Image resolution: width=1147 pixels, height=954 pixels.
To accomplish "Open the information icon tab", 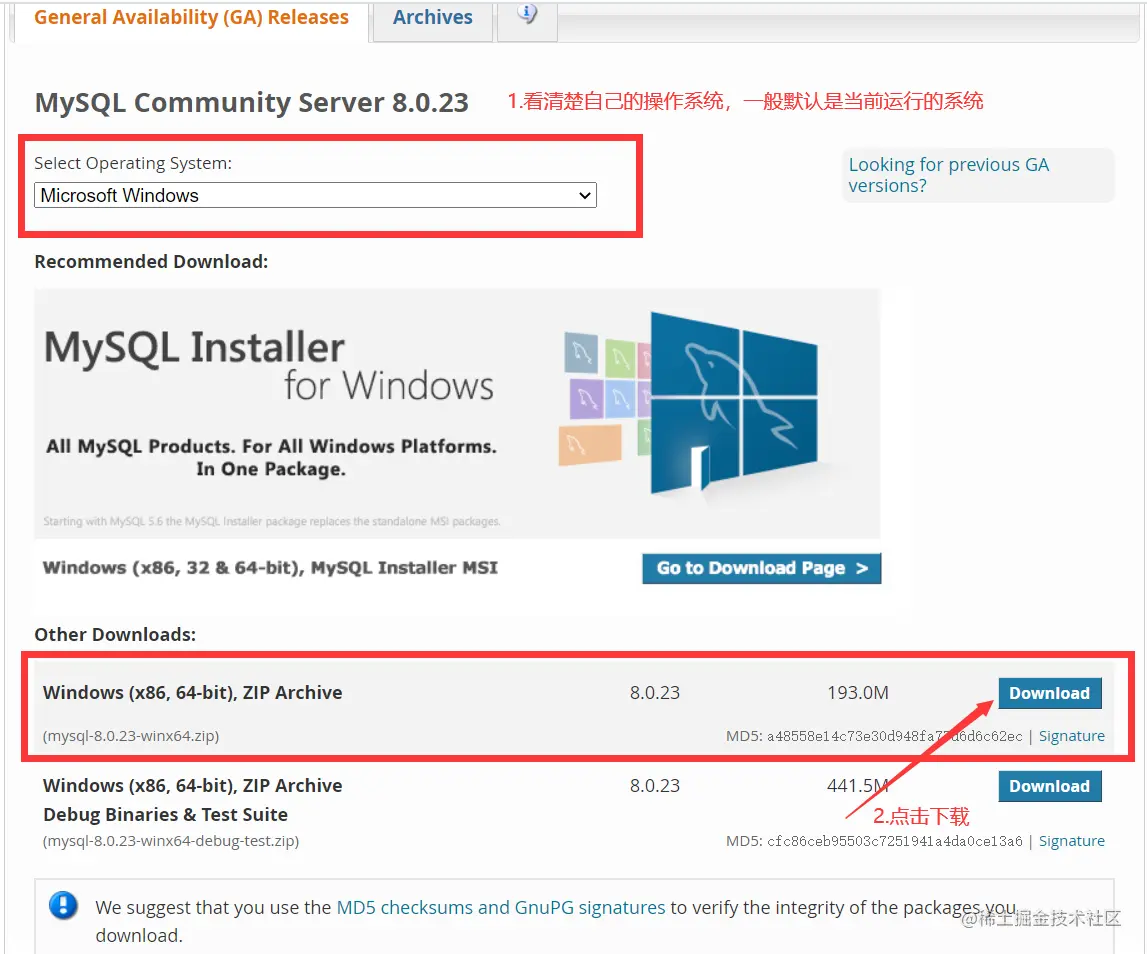I will click(x=527, y=15).
